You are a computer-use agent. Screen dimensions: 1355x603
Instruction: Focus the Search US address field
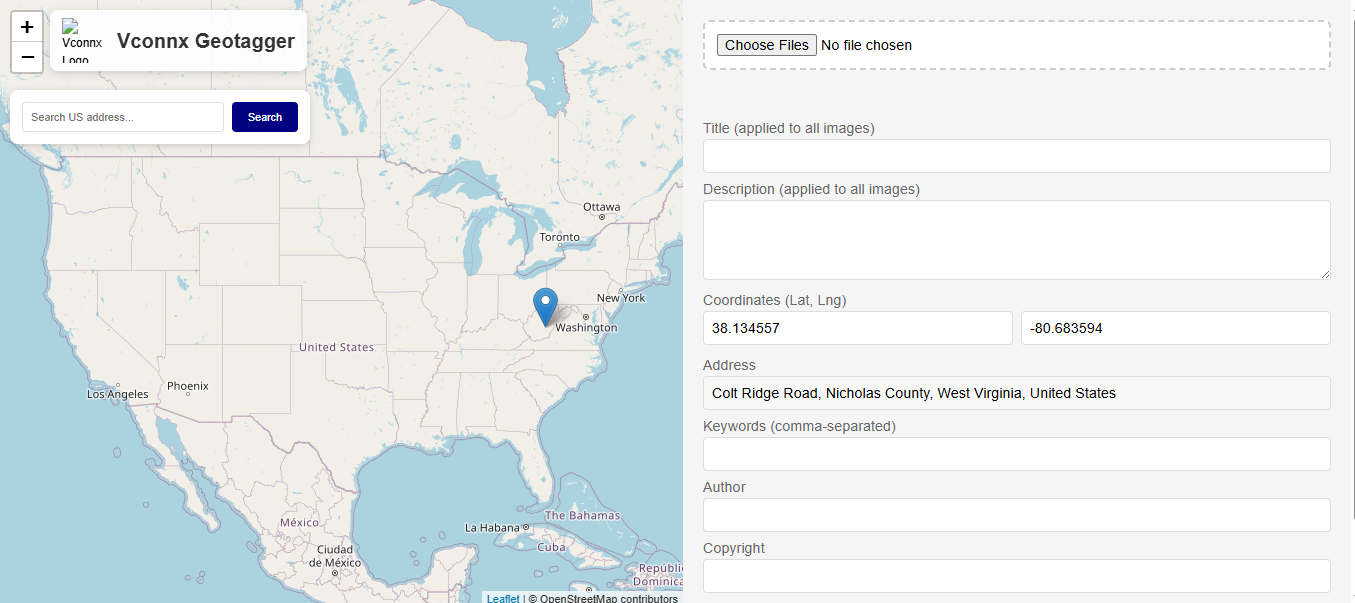tap(123, 117)
